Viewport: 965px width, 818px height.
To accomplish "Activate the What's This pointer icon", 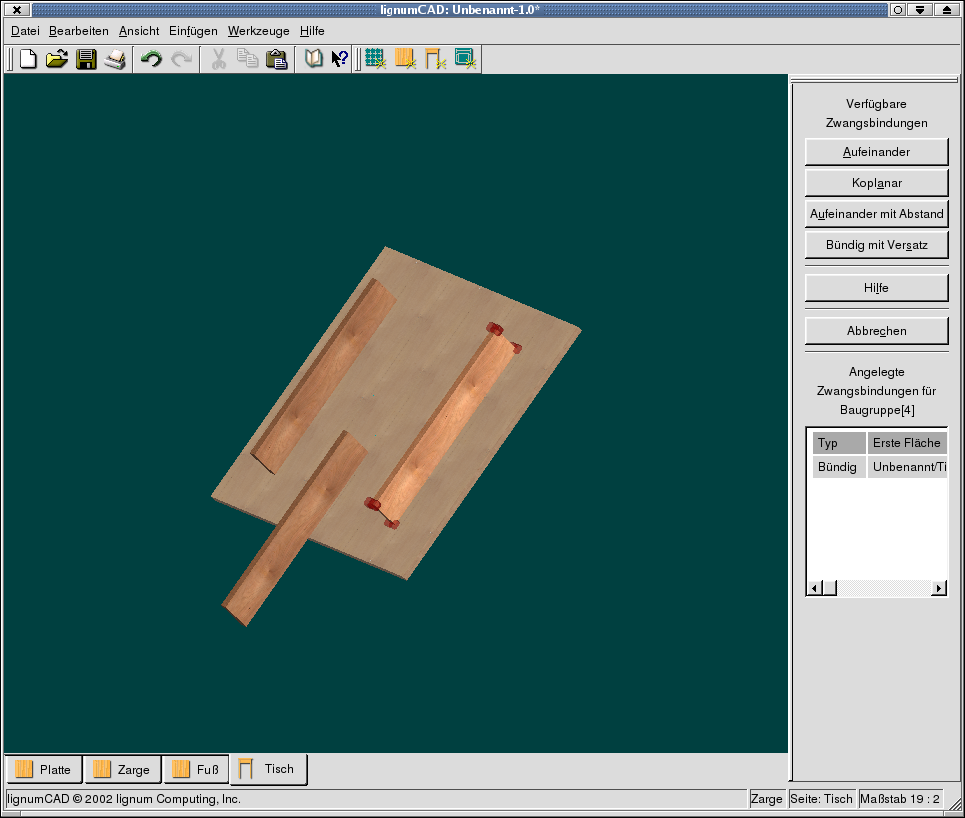I will [340, 59].
